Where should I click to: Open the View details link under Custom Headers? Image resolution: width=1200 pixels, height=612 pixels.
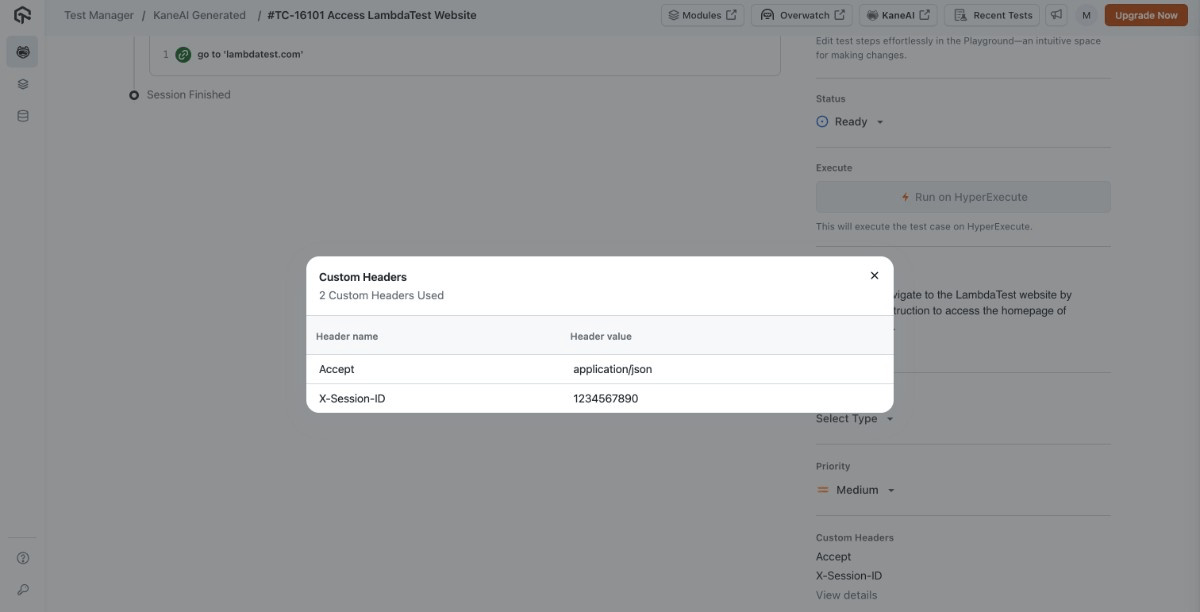[845, 594]
